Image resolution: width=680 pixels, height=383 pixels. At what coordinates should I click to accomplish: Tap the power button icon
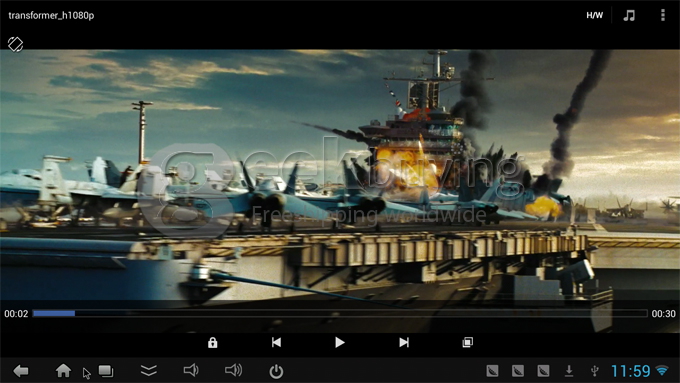[x=276, y=371]
